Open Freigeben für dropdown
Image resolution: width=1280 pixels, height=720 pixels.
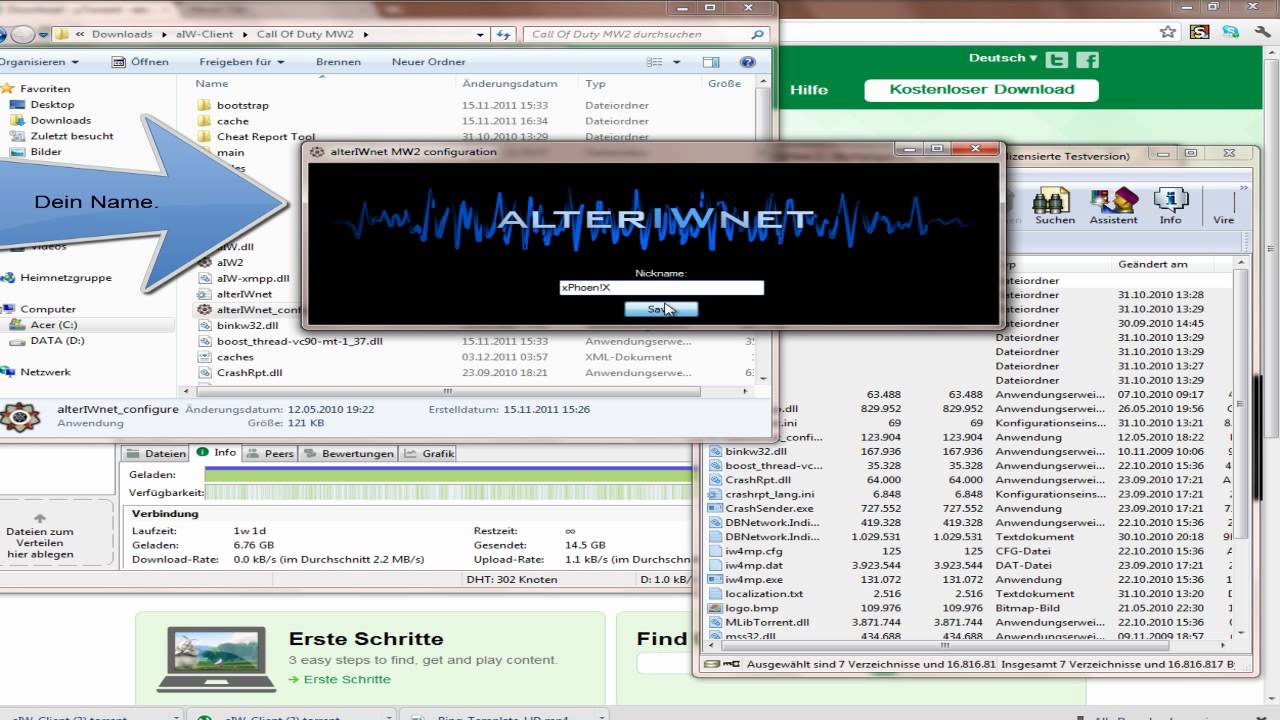(242, 61)
